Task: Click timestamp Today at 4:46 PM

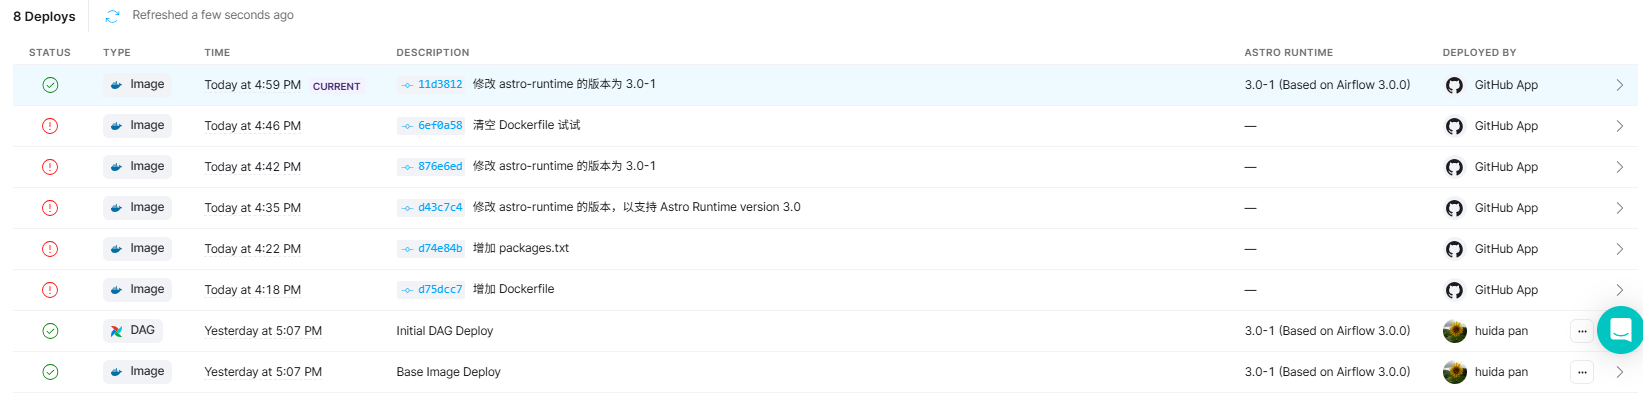Action: click(252, 126)
